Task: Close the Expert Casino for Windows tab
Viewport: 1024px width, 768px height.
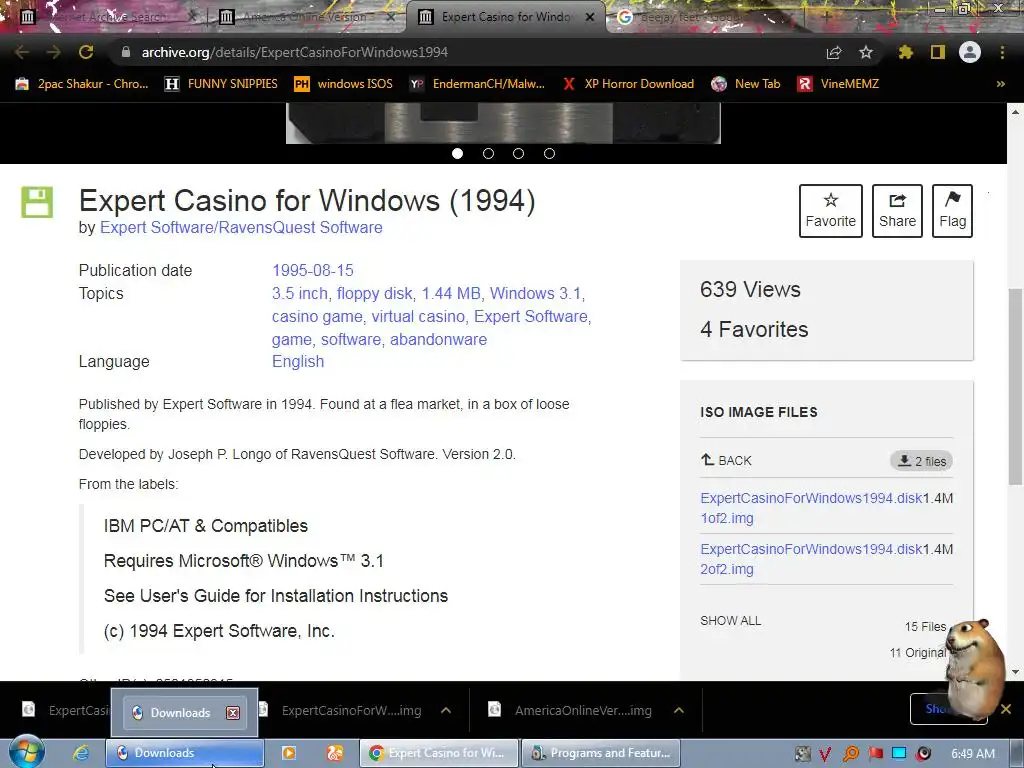Action: click(590, 17)
